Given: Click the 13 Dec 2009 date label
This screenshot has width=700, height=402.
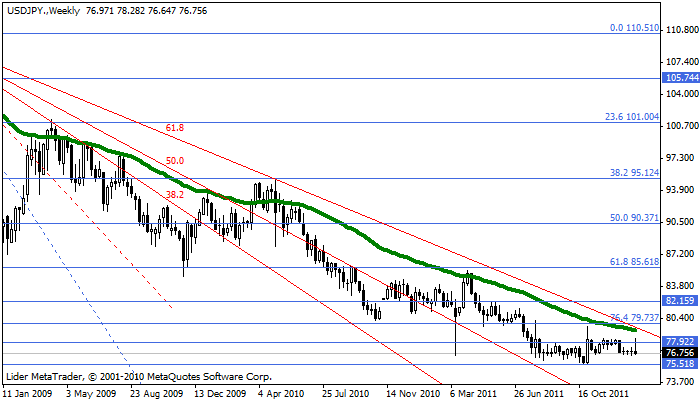Looking at the screenshot, I should coord(220,394).
